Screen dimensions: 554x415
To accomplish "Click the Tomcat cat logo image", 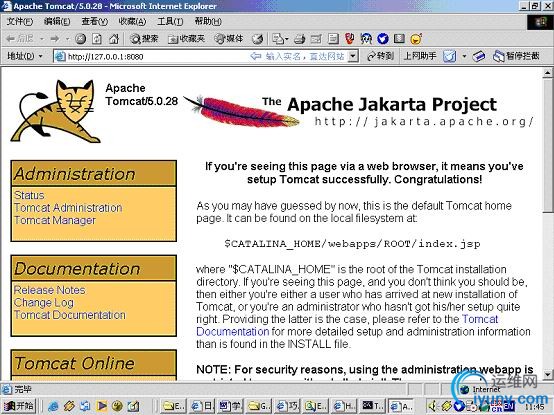I will tap(56, 111).
